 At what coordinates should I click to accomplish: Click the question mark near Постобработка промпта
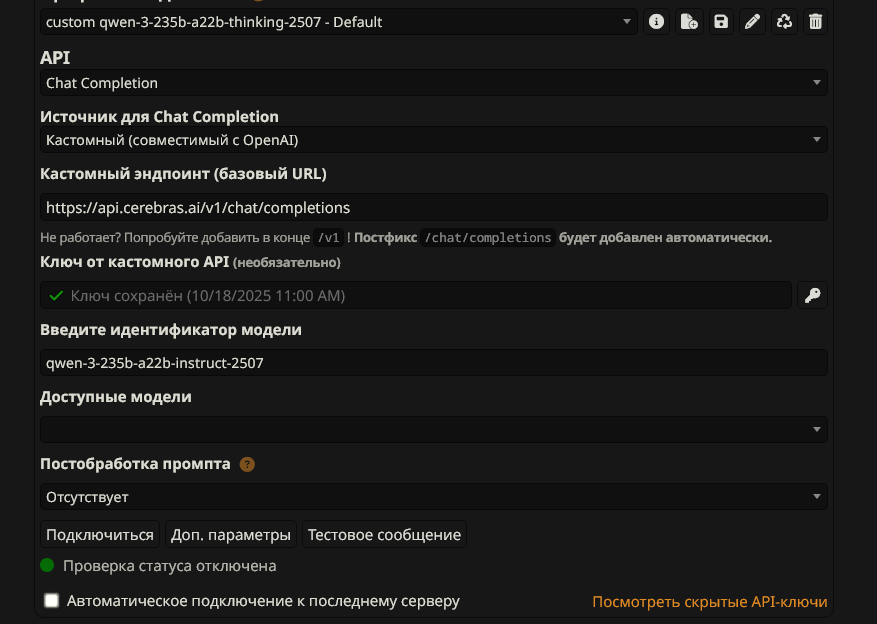pyautogui.click(x=247, y=464)
